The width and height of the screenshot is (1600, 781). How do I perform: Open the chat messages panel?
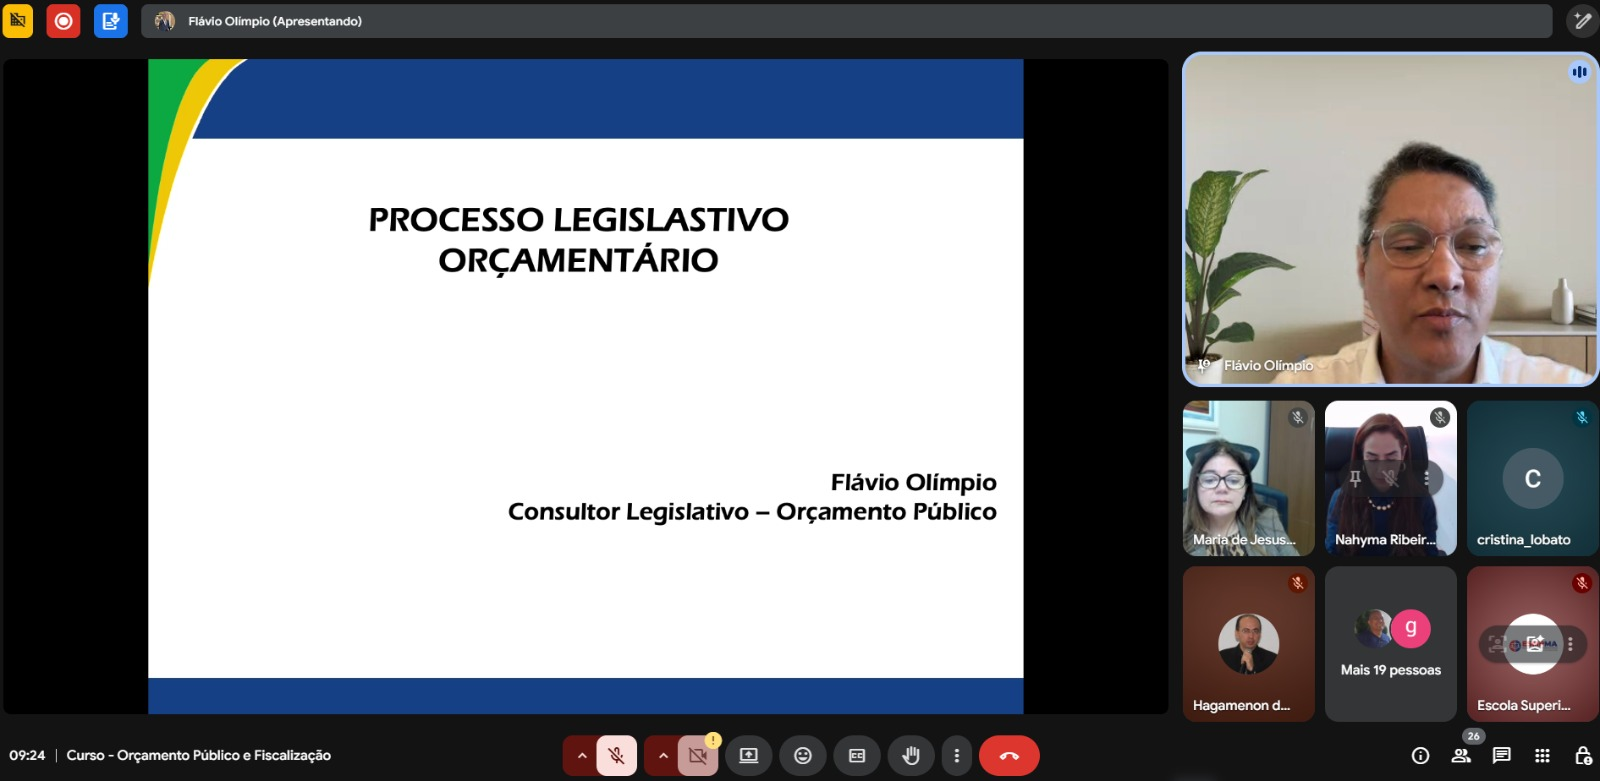1501,756
